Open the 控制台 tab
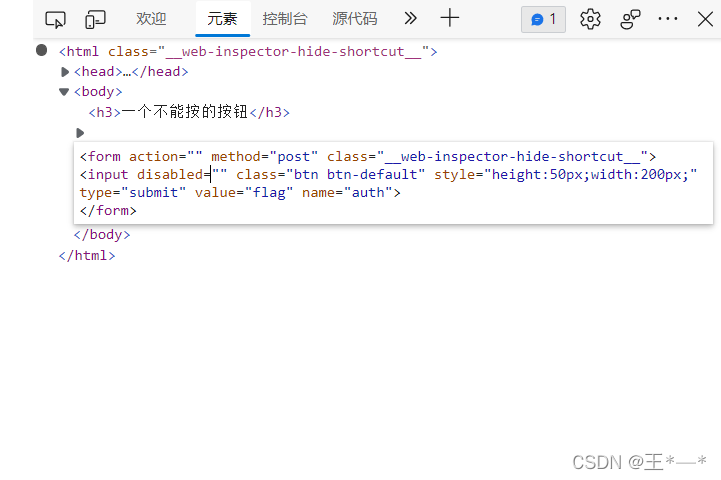The height and width of the screenshot is (480, 721). coord(285,19)
